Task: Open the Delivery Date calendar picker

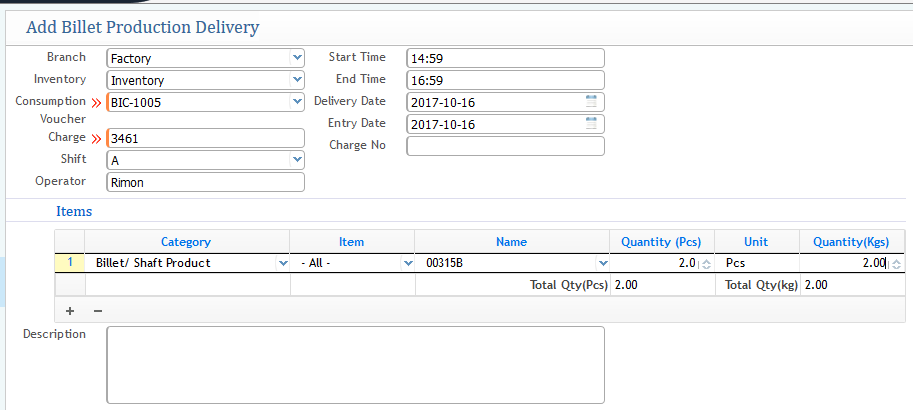Action: pyautogui.click(x=591, y=102)
